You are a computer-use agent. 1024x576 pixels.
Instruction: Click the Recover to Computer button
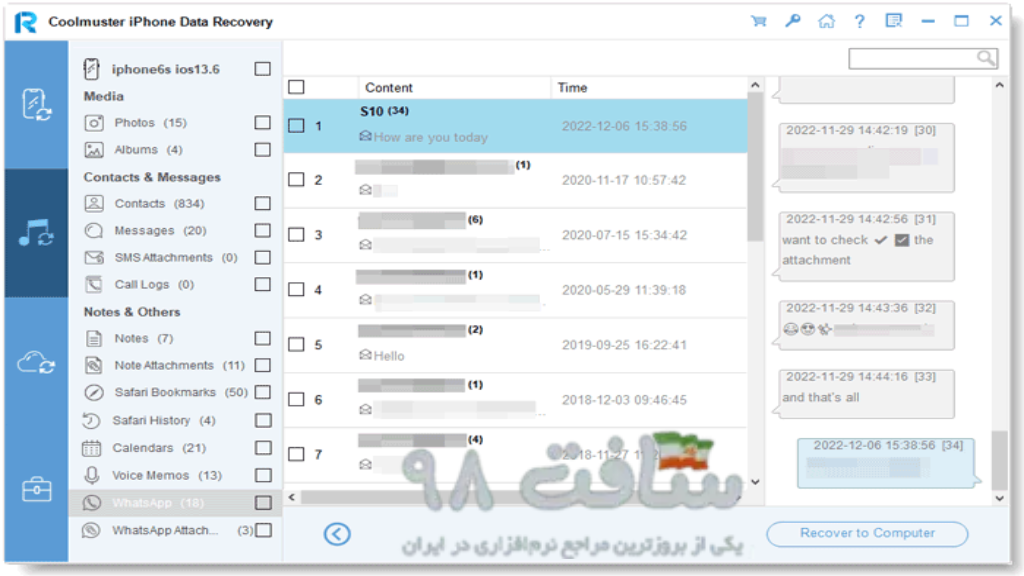(867, 534)
